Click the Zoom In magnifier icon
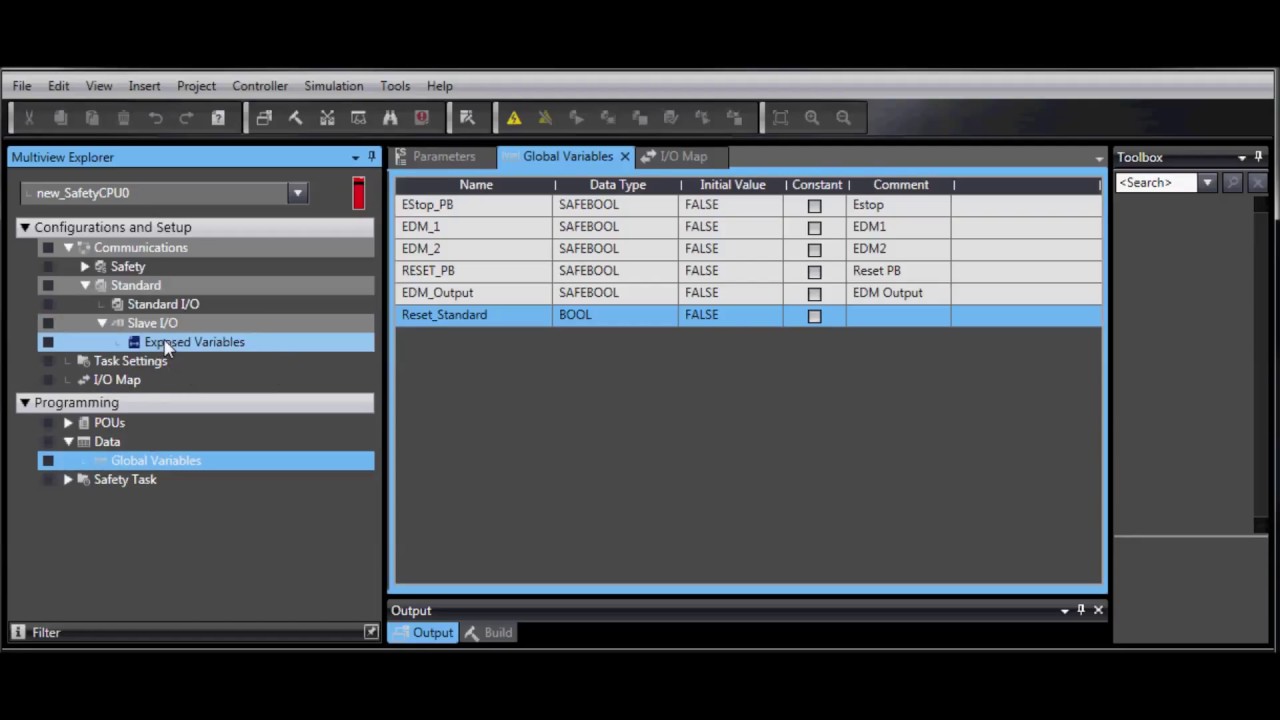This screenshot has height=720, width=1280. click(x=812, y=118)
